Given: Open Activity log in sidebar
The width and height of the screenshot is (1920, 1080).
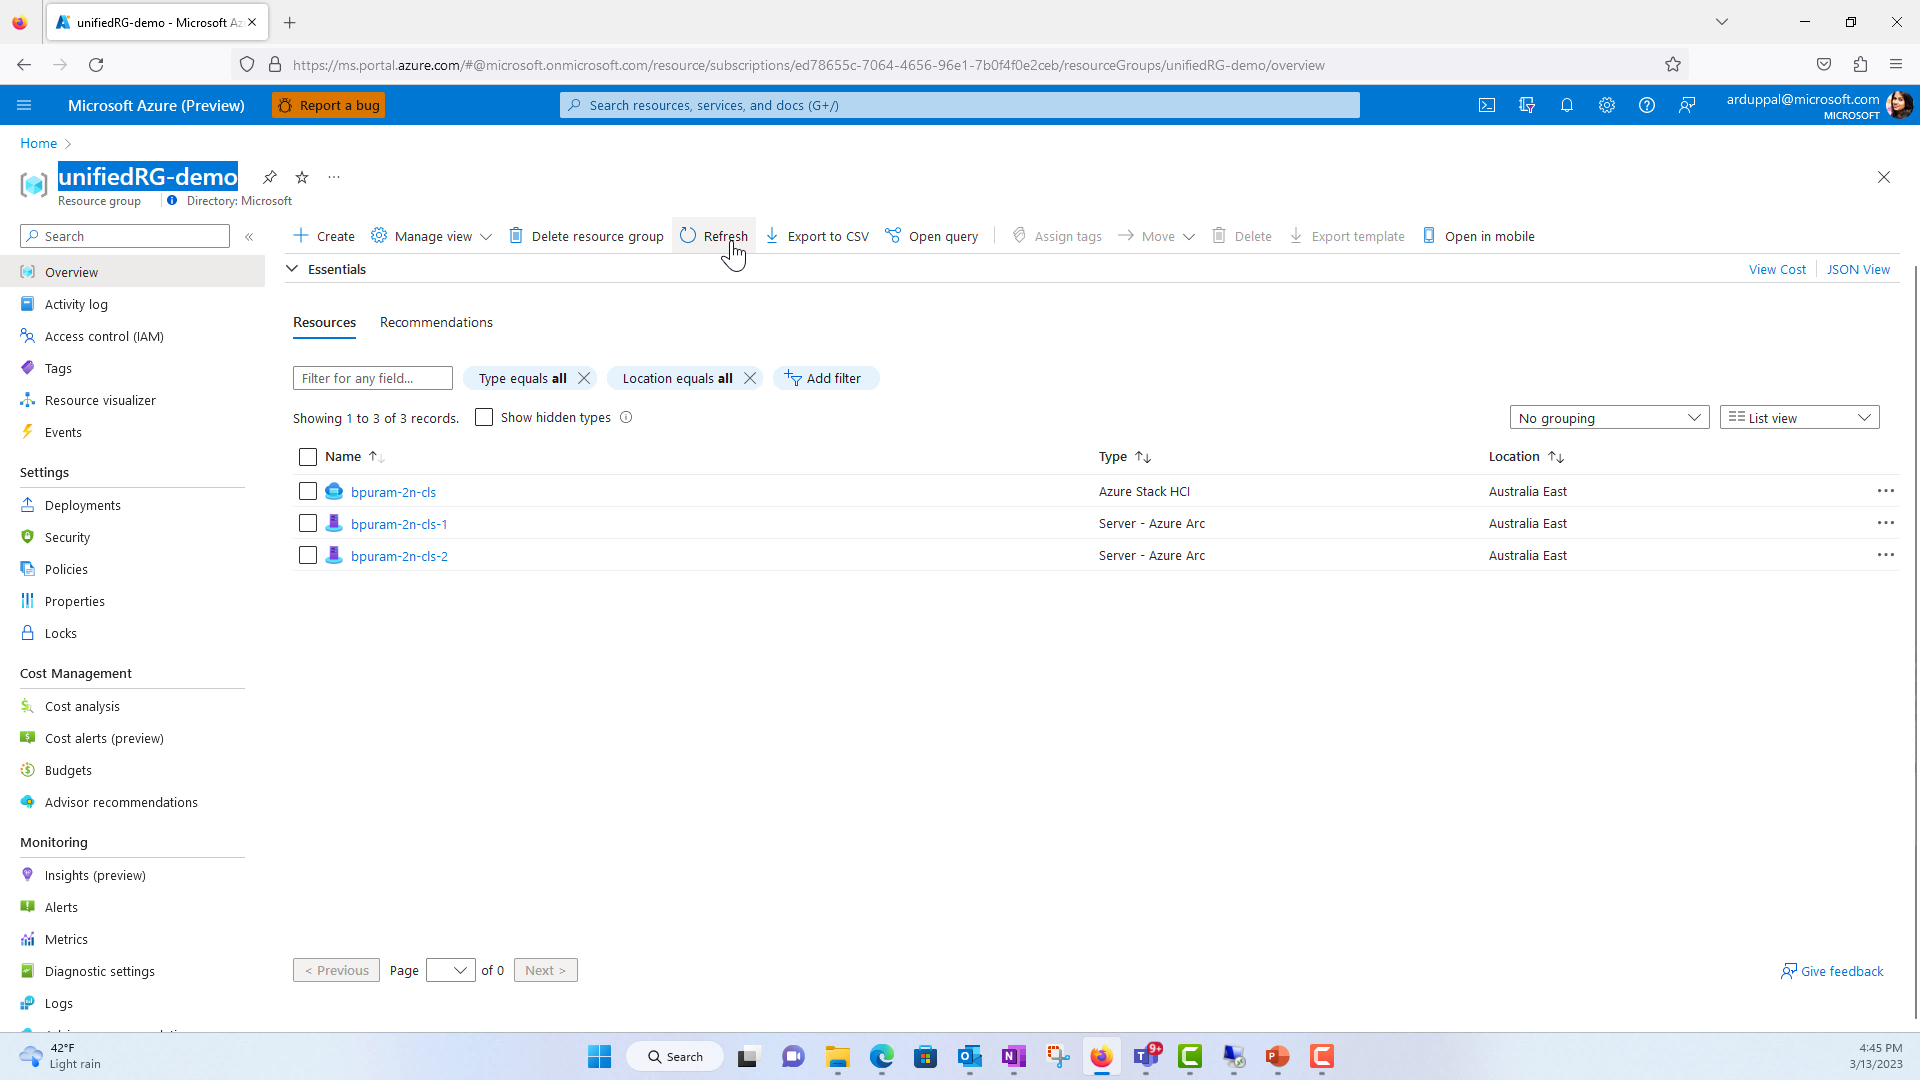Looking at the screenshot, I should click(76, 304).
